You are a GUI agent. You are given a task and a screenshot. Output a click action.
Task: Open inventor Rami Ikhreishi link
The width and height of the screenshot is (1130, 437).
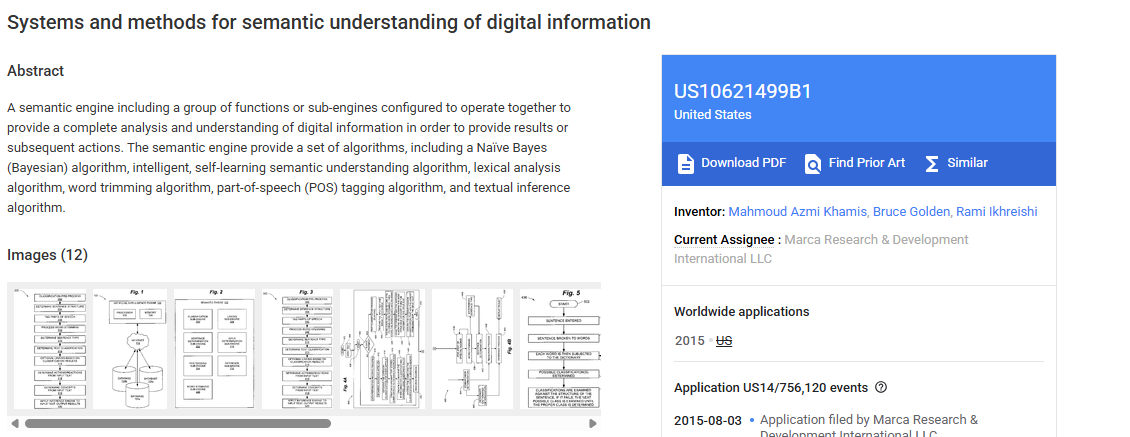996,212
